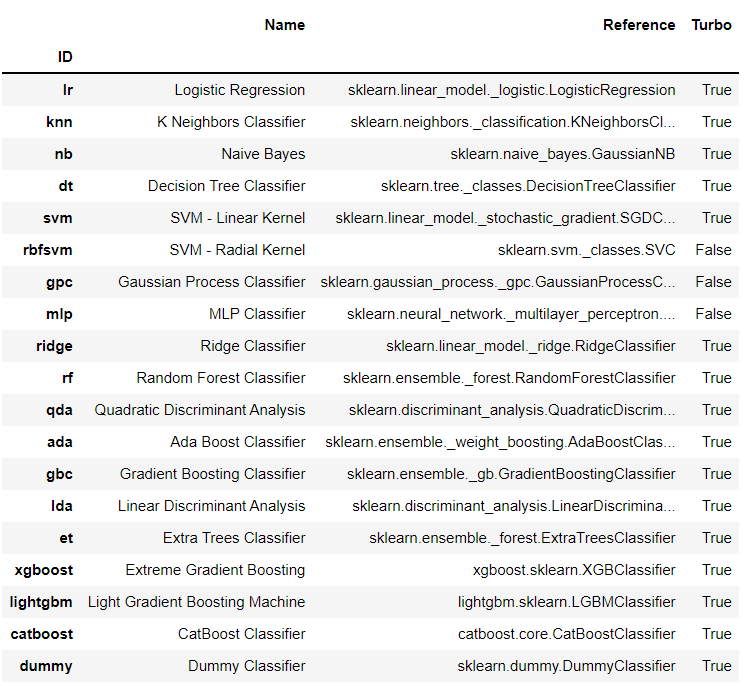The image size is (746, 686).
Task: Click the SVM - Linear Kernel cell
Action: pos(237,218)
